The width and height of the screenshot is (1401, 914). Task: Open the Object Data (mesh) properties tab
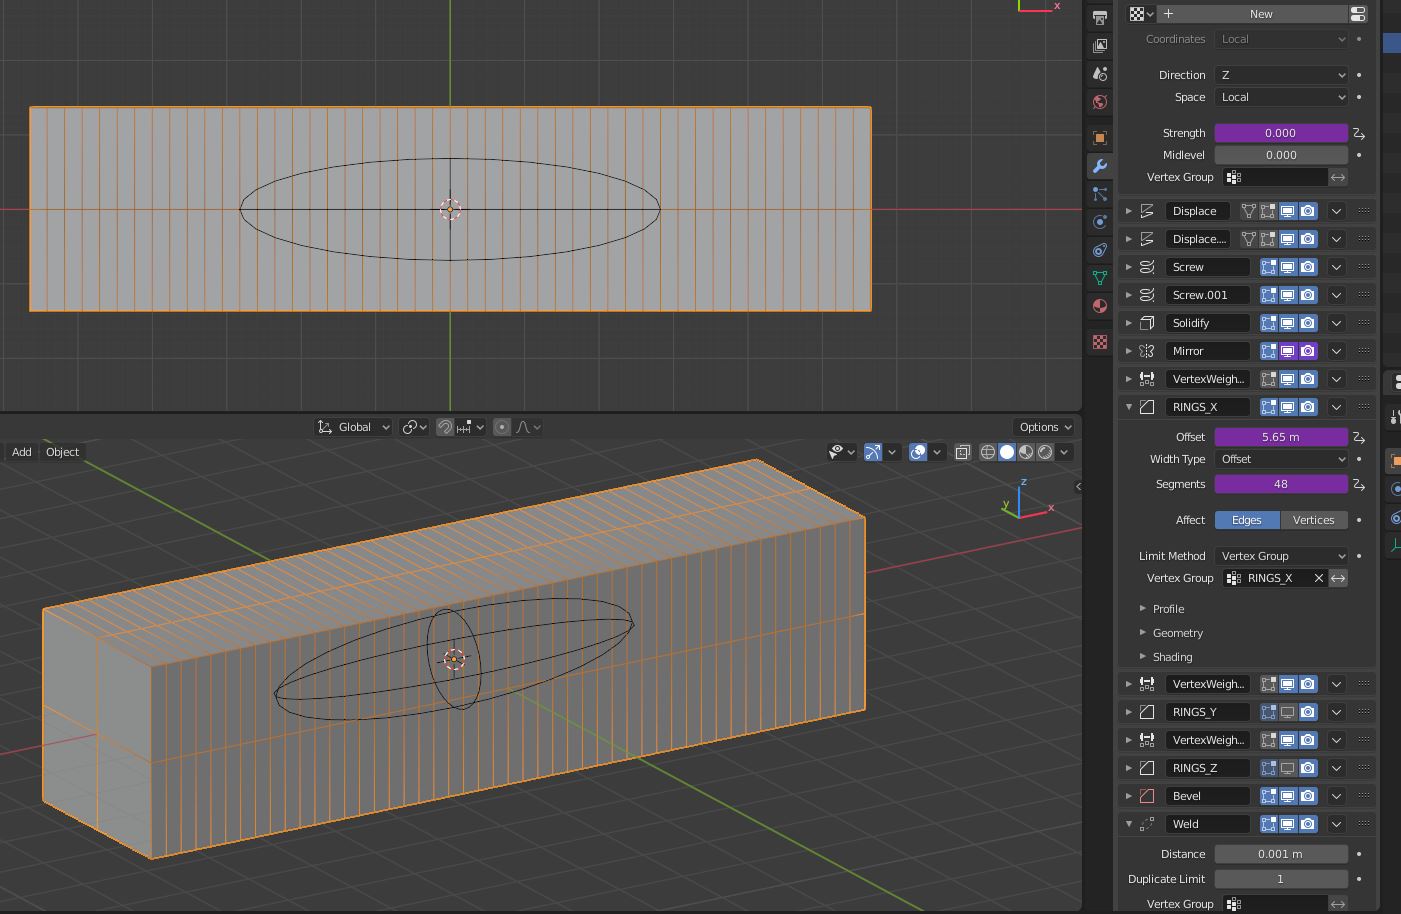coord(1099,278)
